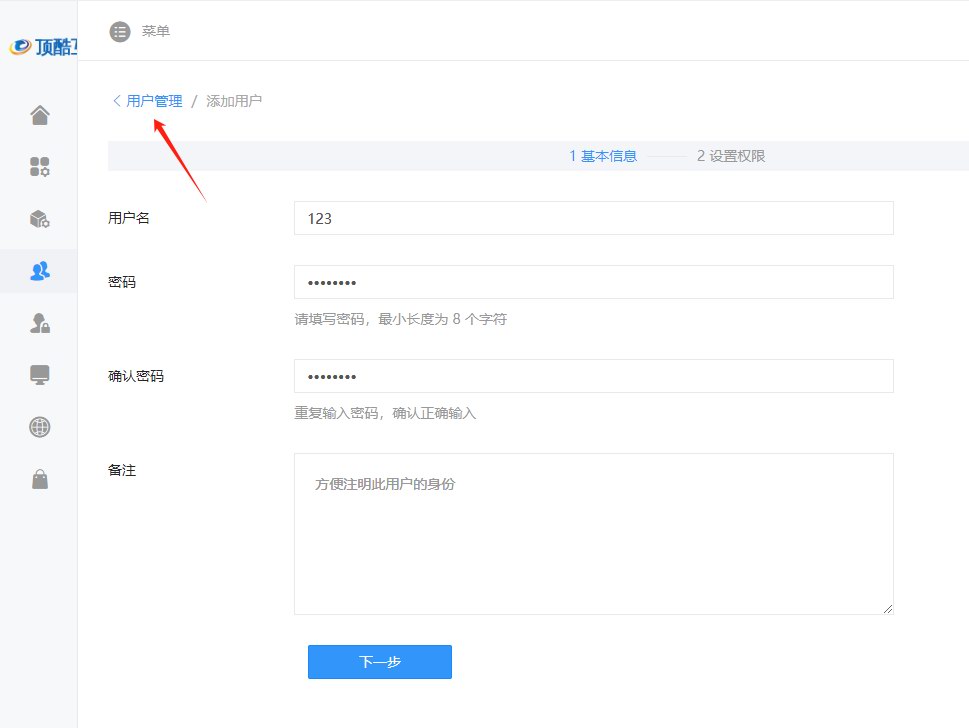Focus the 密码 input field
Viewport: 969px width, 728px height.
point(594,282)
